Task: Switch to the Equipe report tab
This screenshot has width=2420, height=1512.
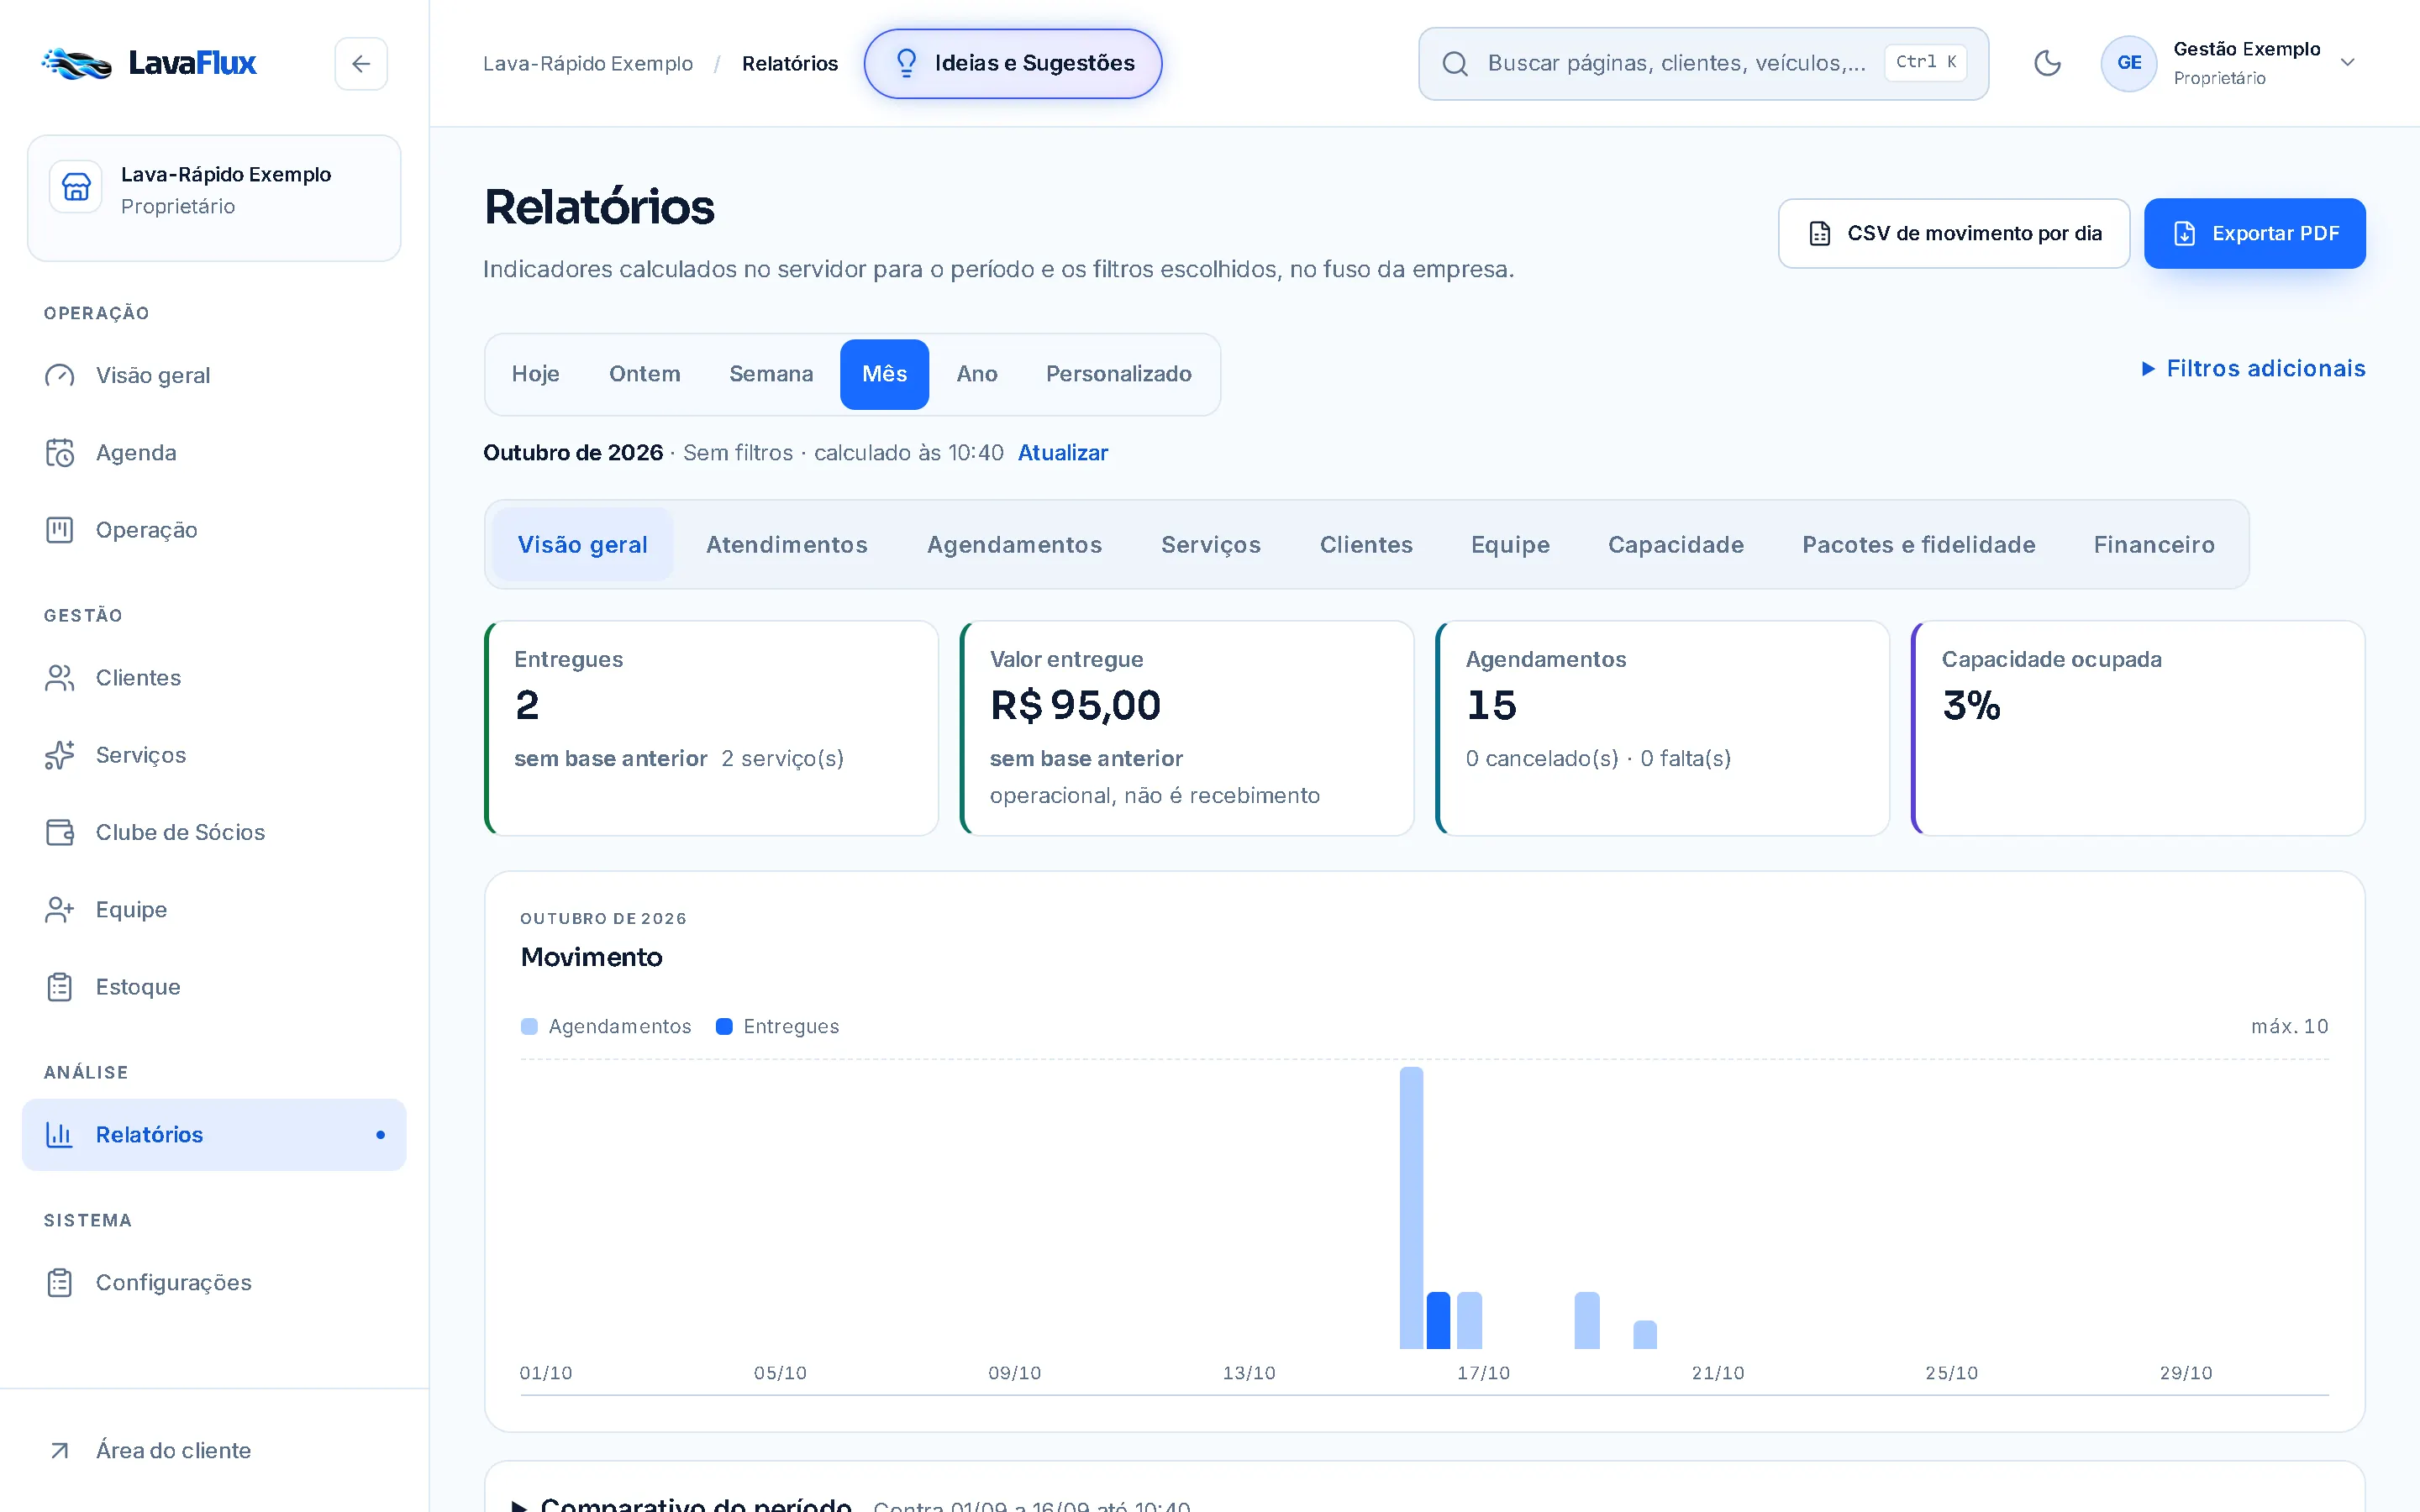Action: coord(1510,545)
